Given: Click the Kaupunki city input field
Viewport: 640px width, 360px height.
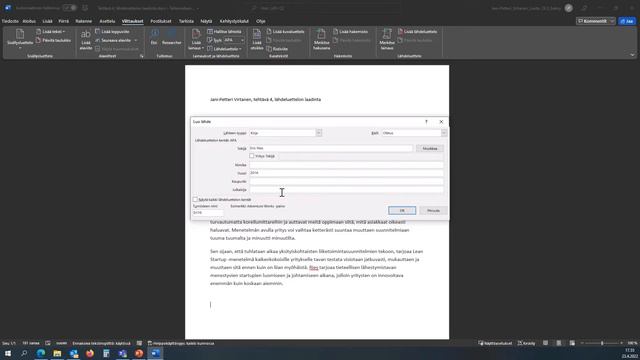Looking at the screenshot, I should [x=346, y=181].
